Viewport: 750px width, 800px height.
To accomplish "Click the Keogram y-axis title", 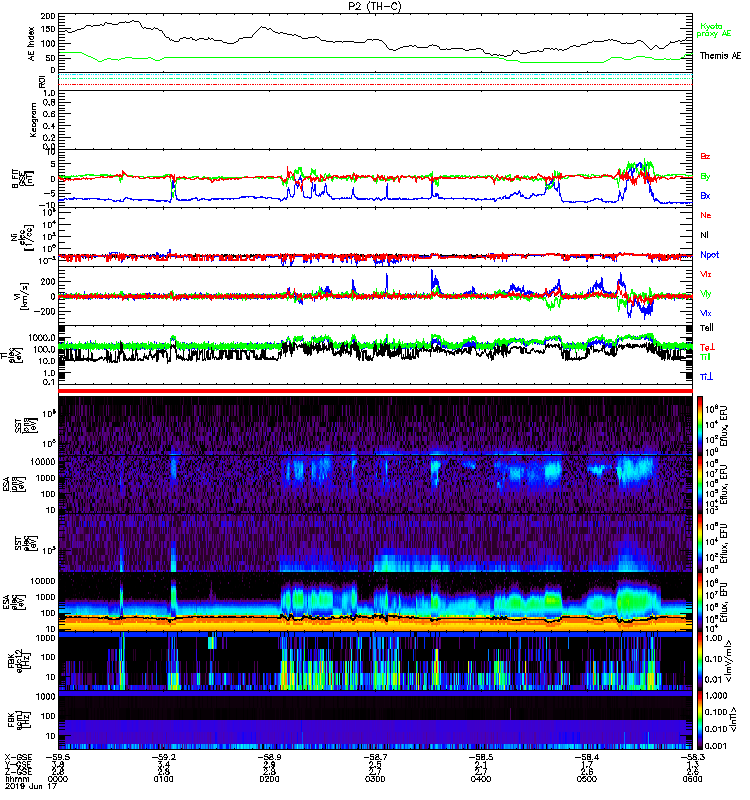I will tap(33, 120).
